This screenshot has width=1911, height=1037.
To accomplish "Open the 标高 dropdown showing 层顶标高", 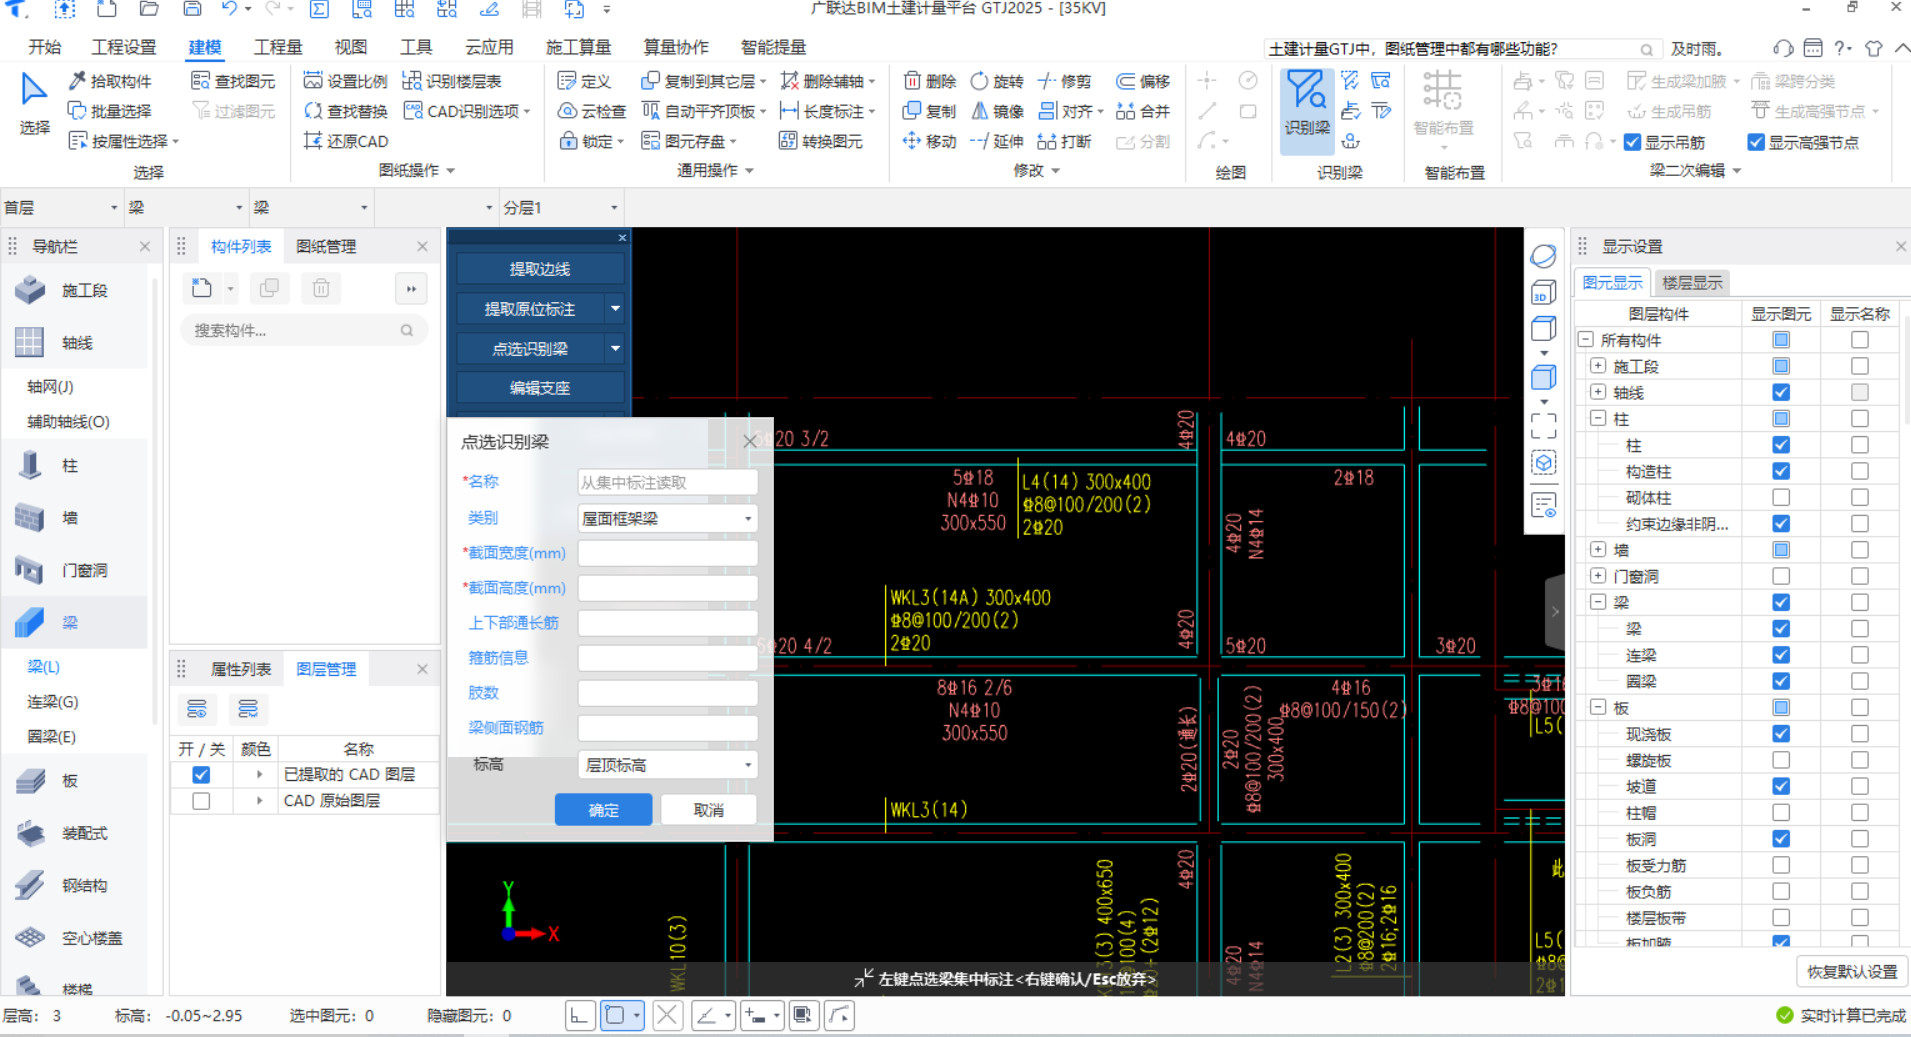I will (667, 765).
